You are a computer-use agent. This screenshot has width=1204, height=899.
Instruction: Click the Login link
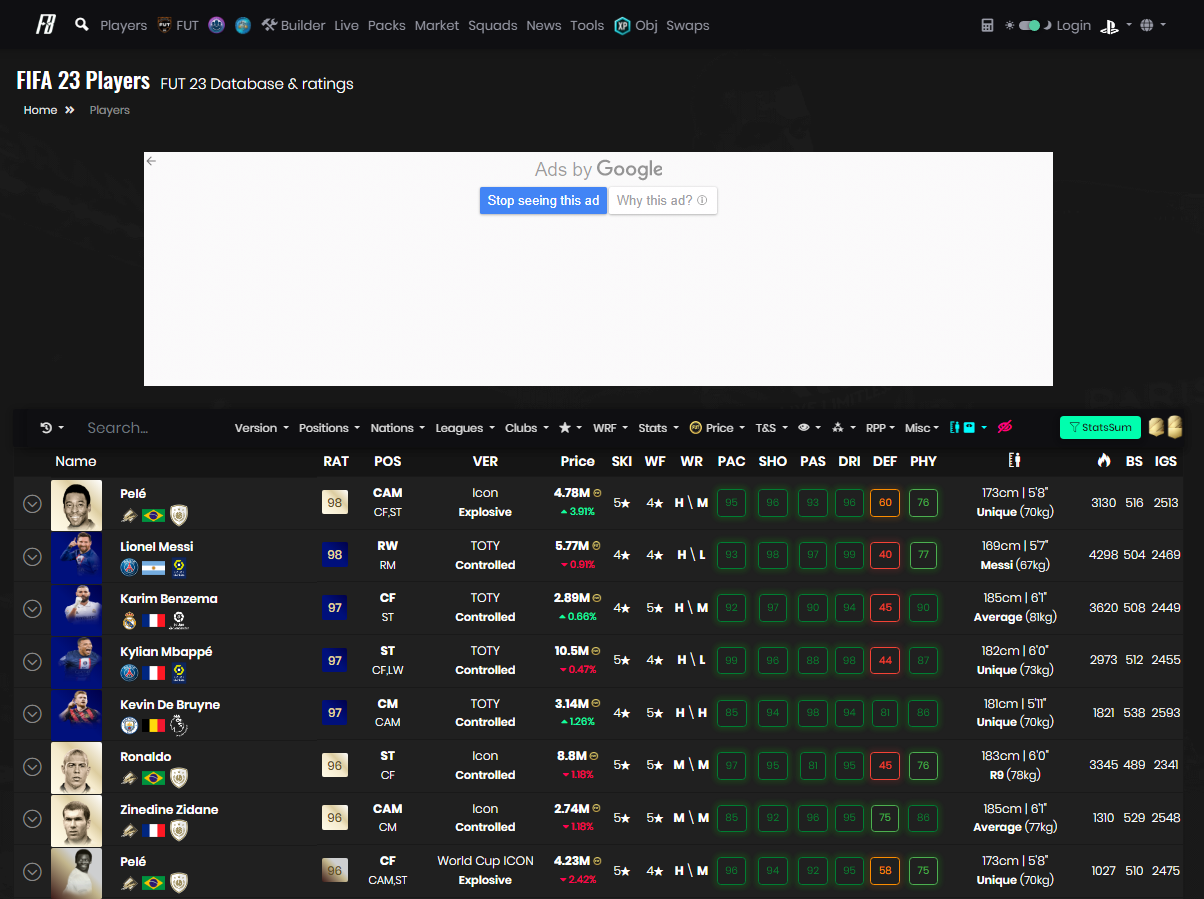pyautogui.click(x=1073, y=26)
